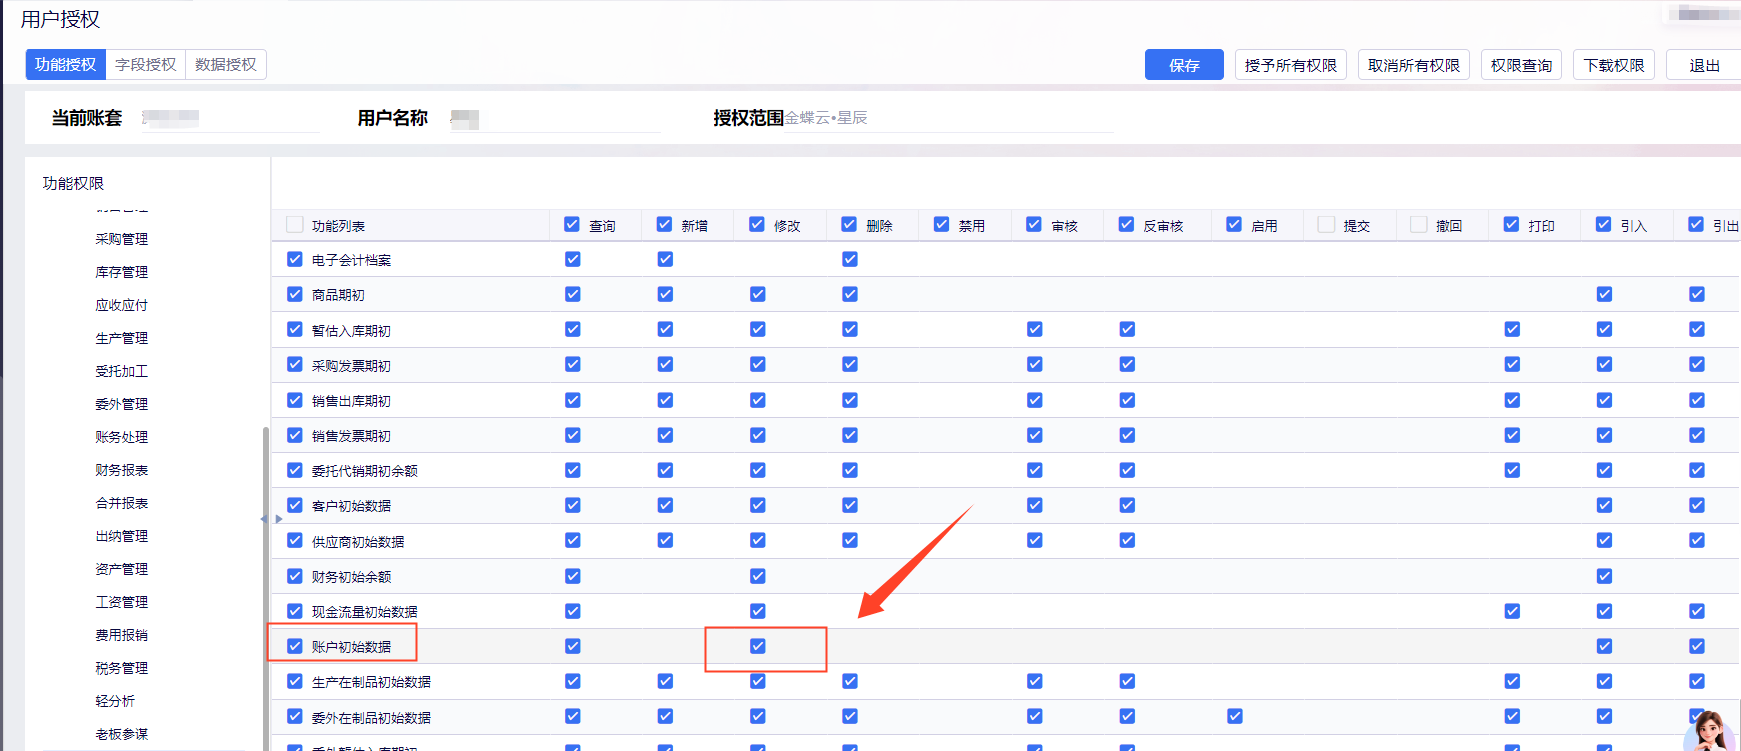Grant all permissions with 授予所有权限
The image size is (1741, 751).
click(x=1291, y=65)
